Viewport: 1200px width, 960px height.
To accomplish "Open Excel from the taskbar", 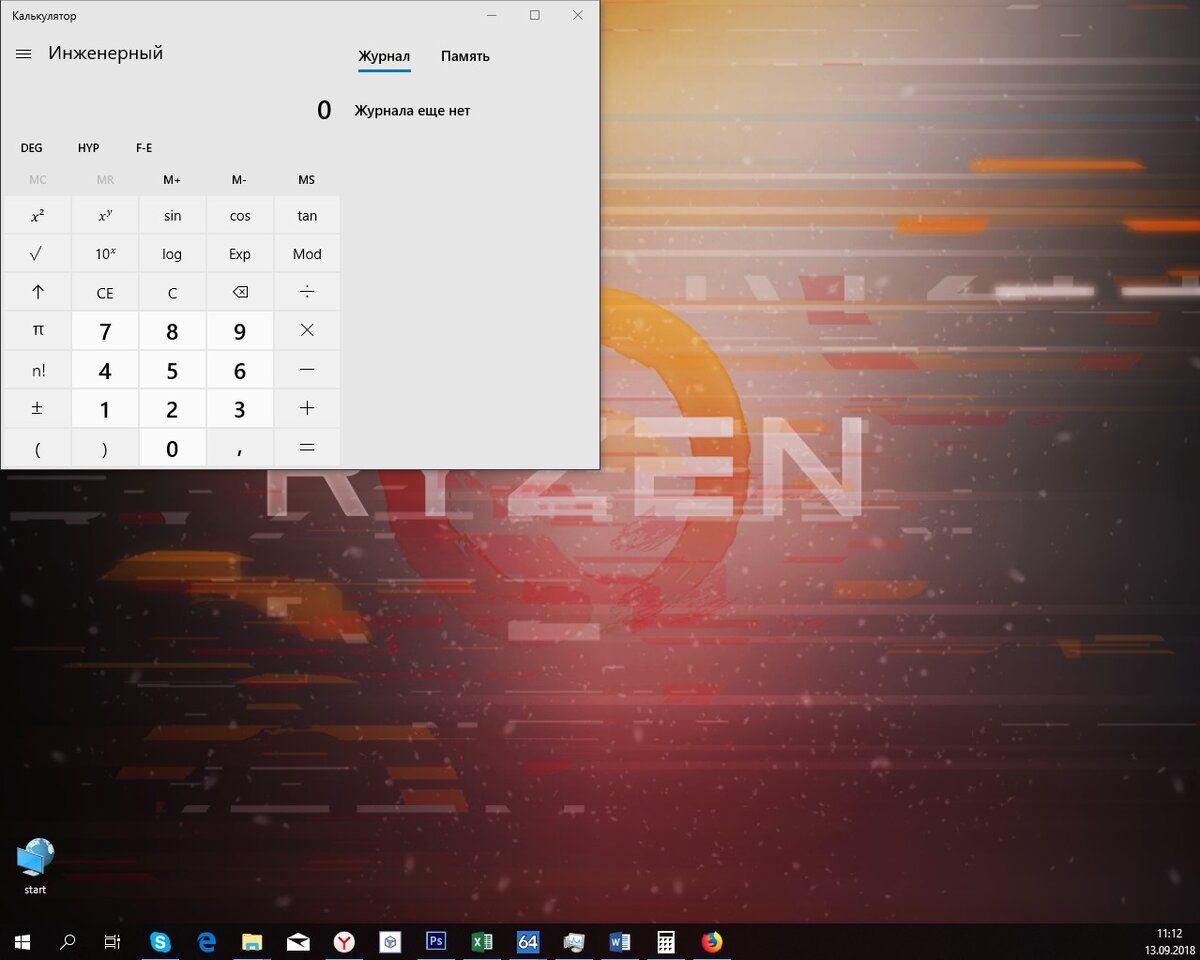I will coord(482,941).
